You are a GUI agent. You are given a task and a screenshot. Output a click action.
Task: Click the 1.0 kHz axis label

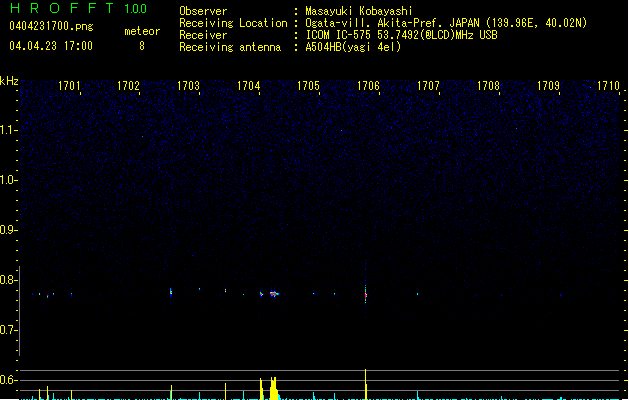coord(8,180)
